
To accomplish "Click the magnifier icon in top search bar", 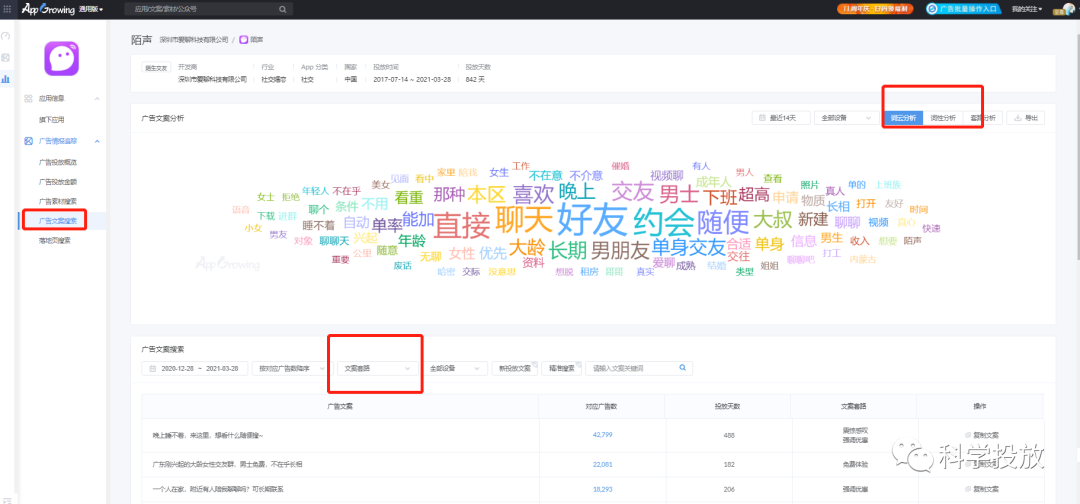I will 282,10.
